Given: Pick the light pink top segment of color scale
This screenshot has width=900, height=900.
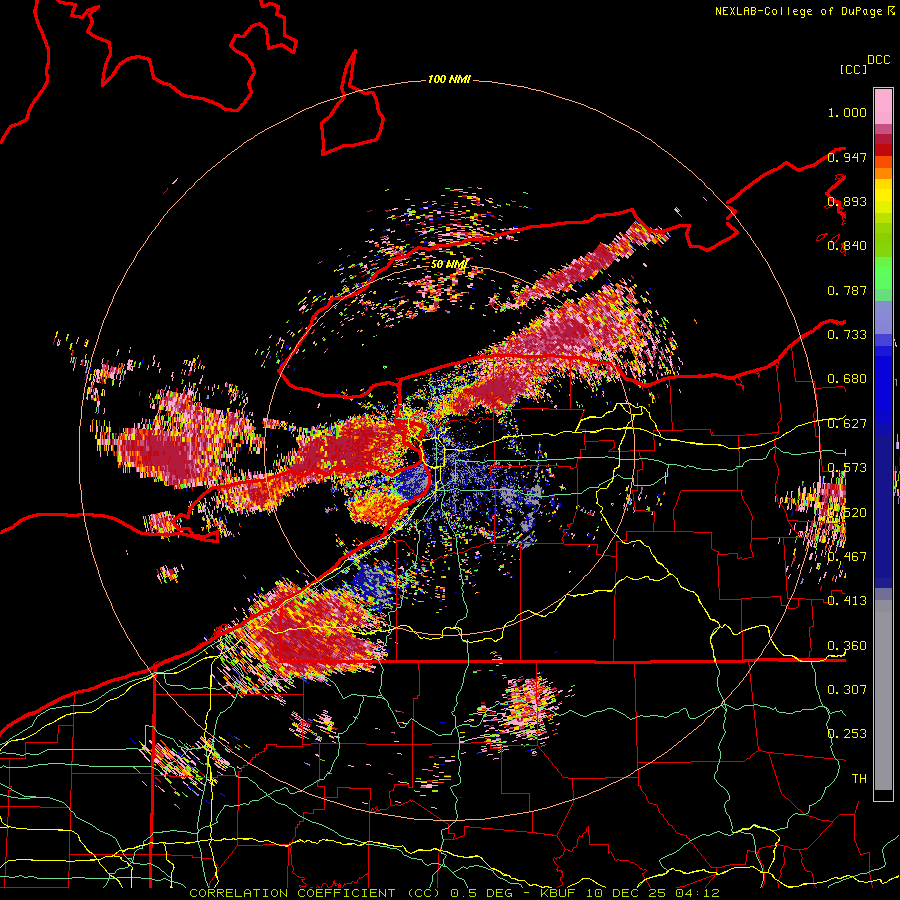Looking at the screenshot, I should coord(883,106).
